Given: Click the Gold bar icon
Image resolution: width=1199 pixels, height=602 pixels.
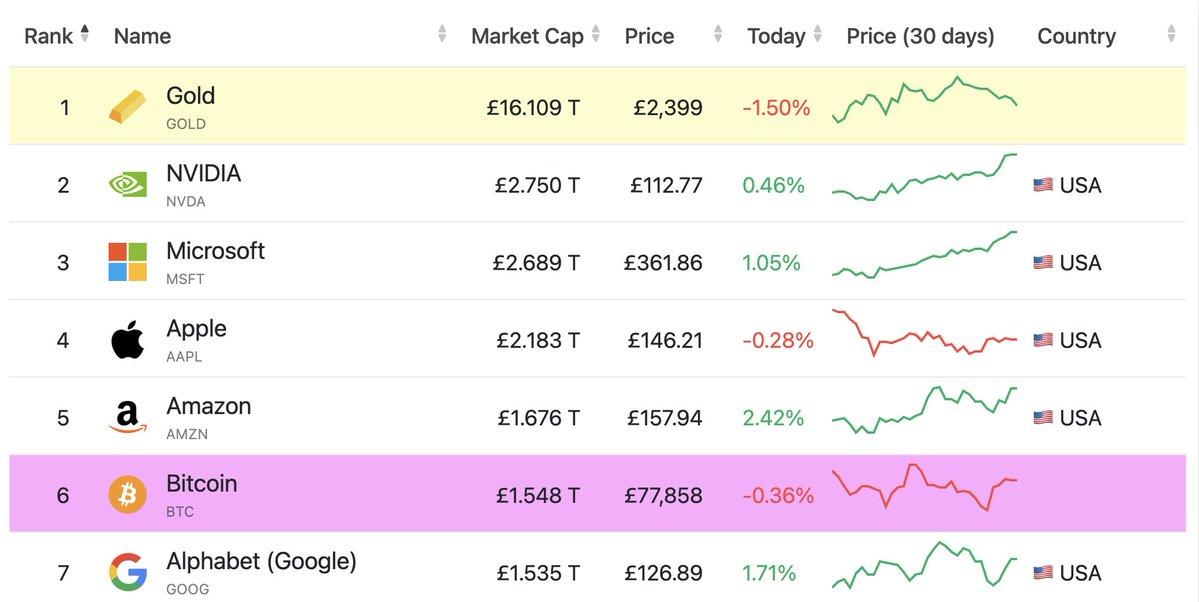Looking at the screenshot, I should pyautogui.click(x=127, y=107).
